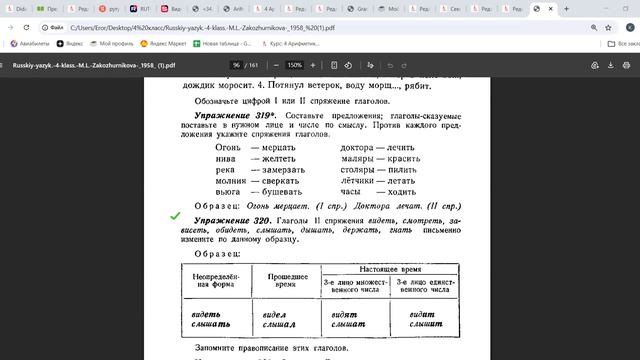Click the fit to page icon
Viewport: 640px width, 360px height.
pos(334,65)
